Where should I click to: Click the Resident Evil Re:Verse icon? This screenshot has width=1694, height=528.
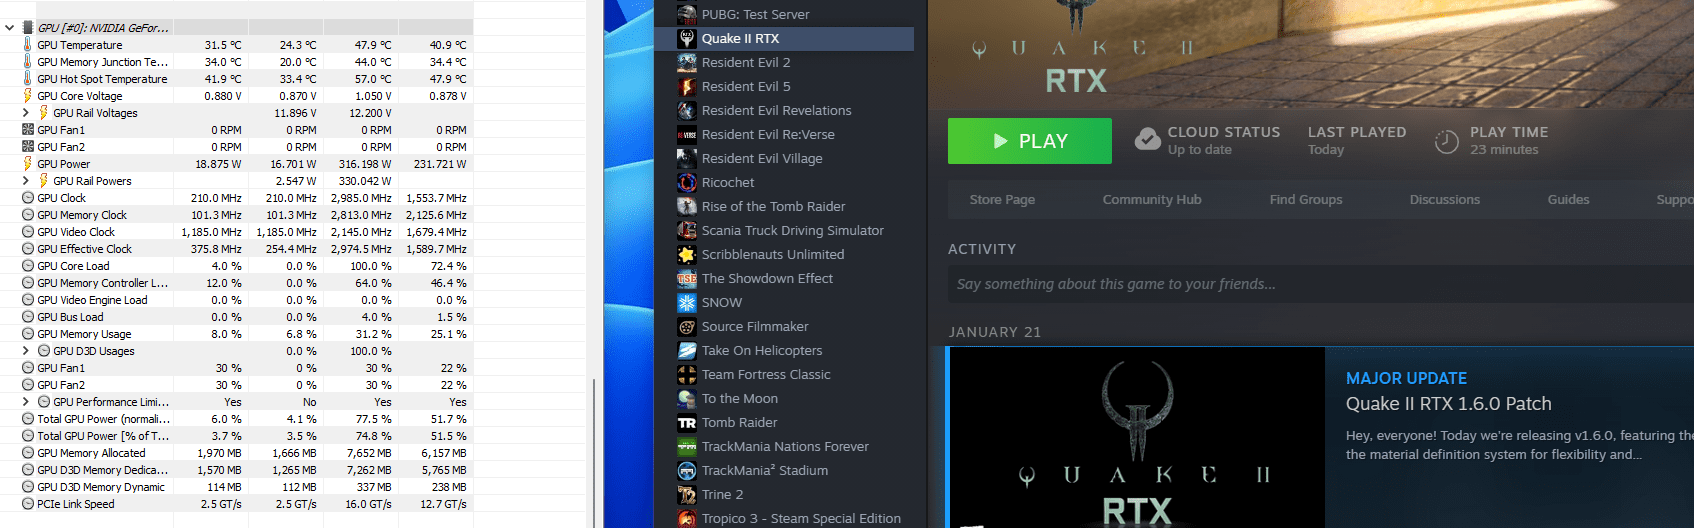coord(687,134)
